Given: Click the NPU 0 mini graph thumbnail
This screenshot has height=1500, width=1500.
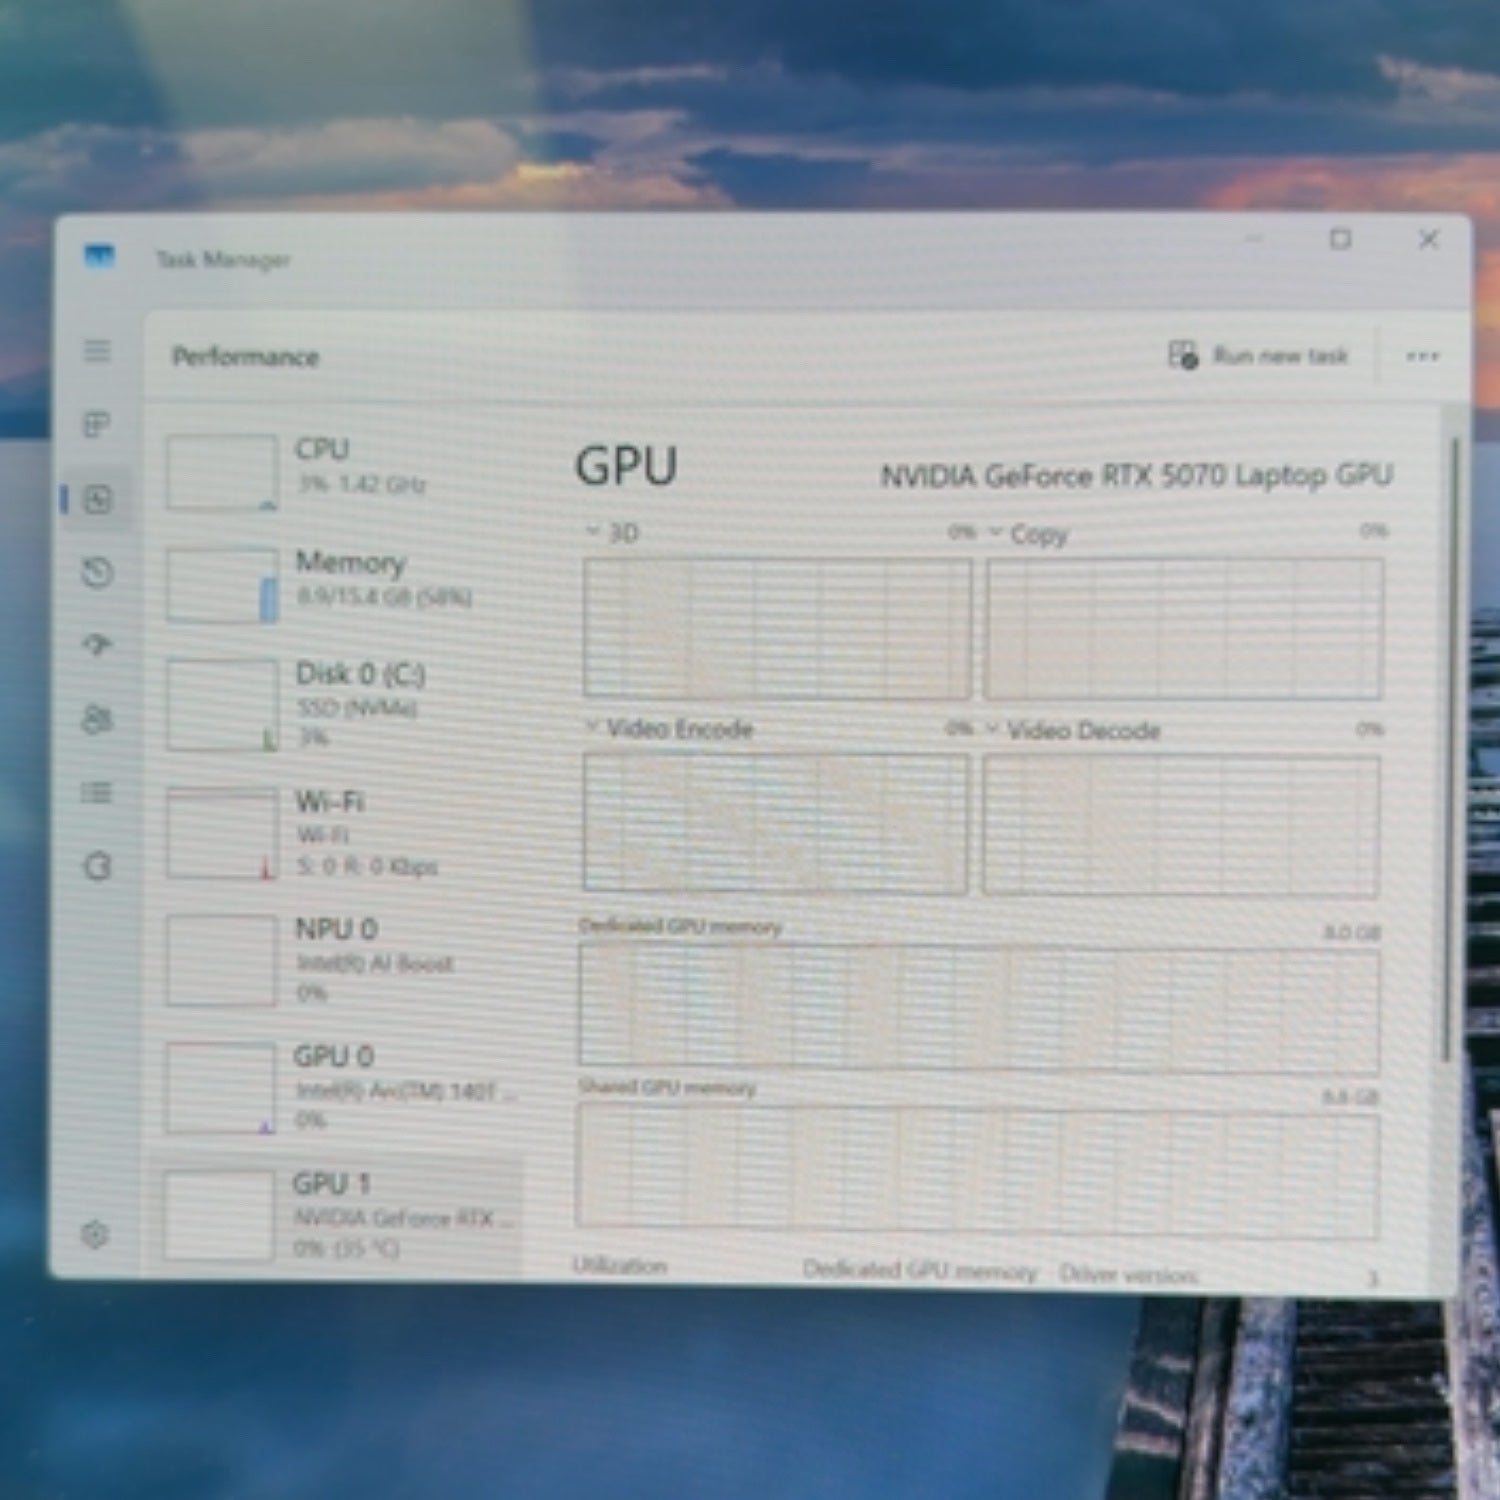Looking at the screenshot, I should coord(221,960).
